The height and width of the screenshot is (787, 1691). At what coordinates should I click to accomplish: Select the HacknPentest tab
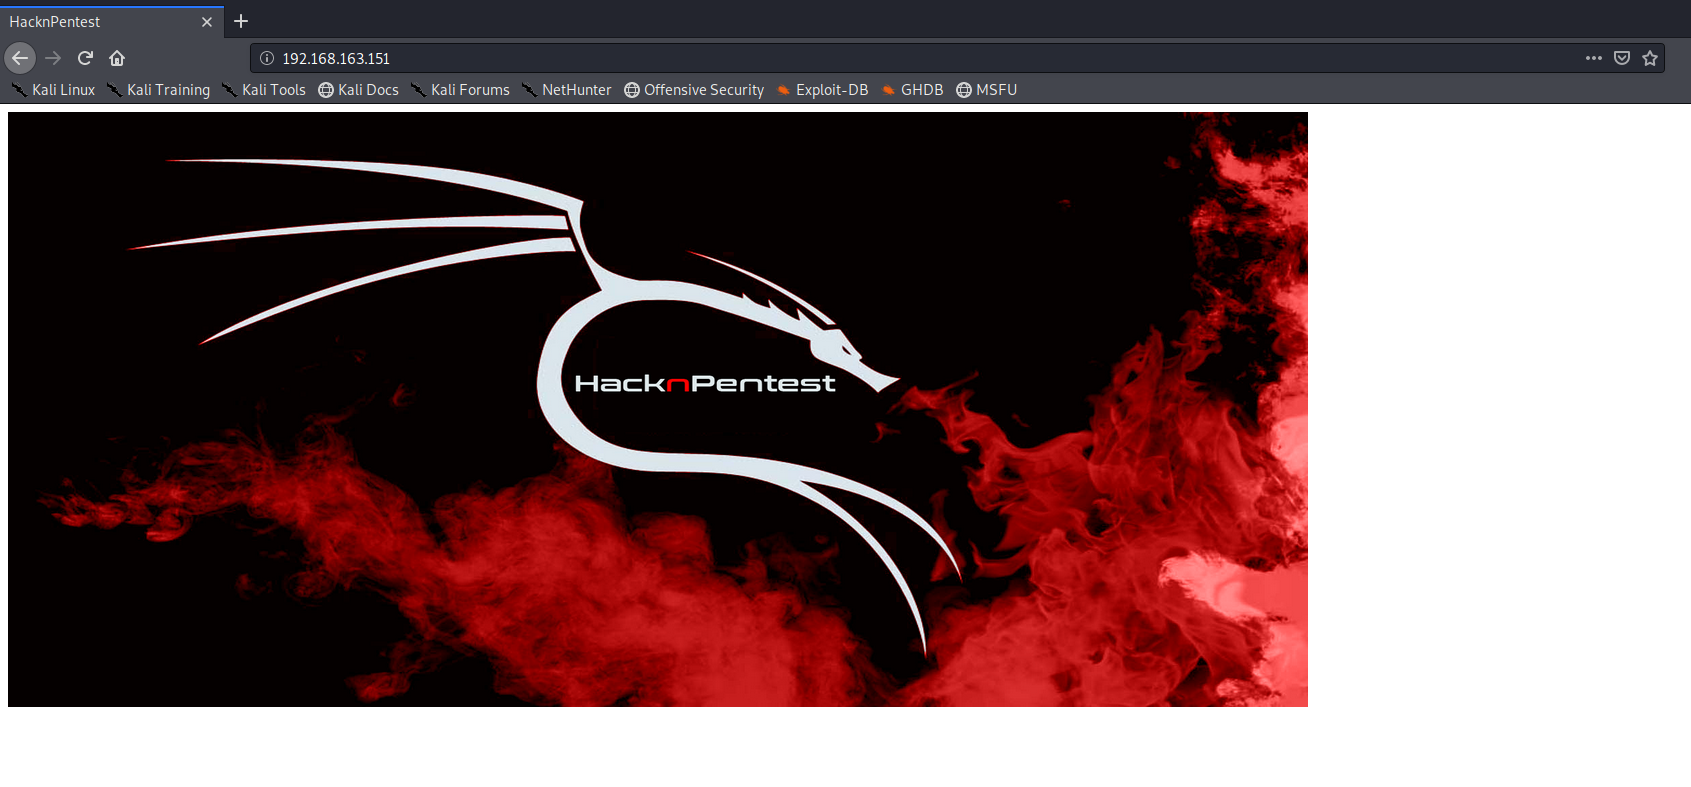pyautogui.click(x=112, y=21)
